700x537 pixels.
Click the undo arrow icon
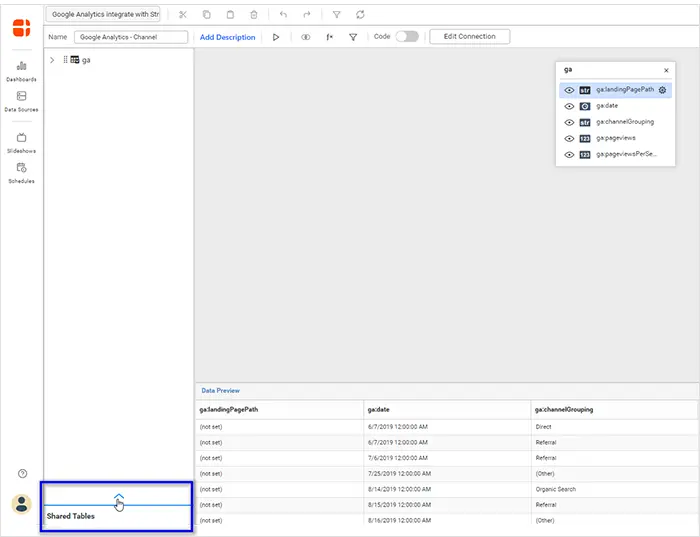pyautogui.click(x=283, y=15)
